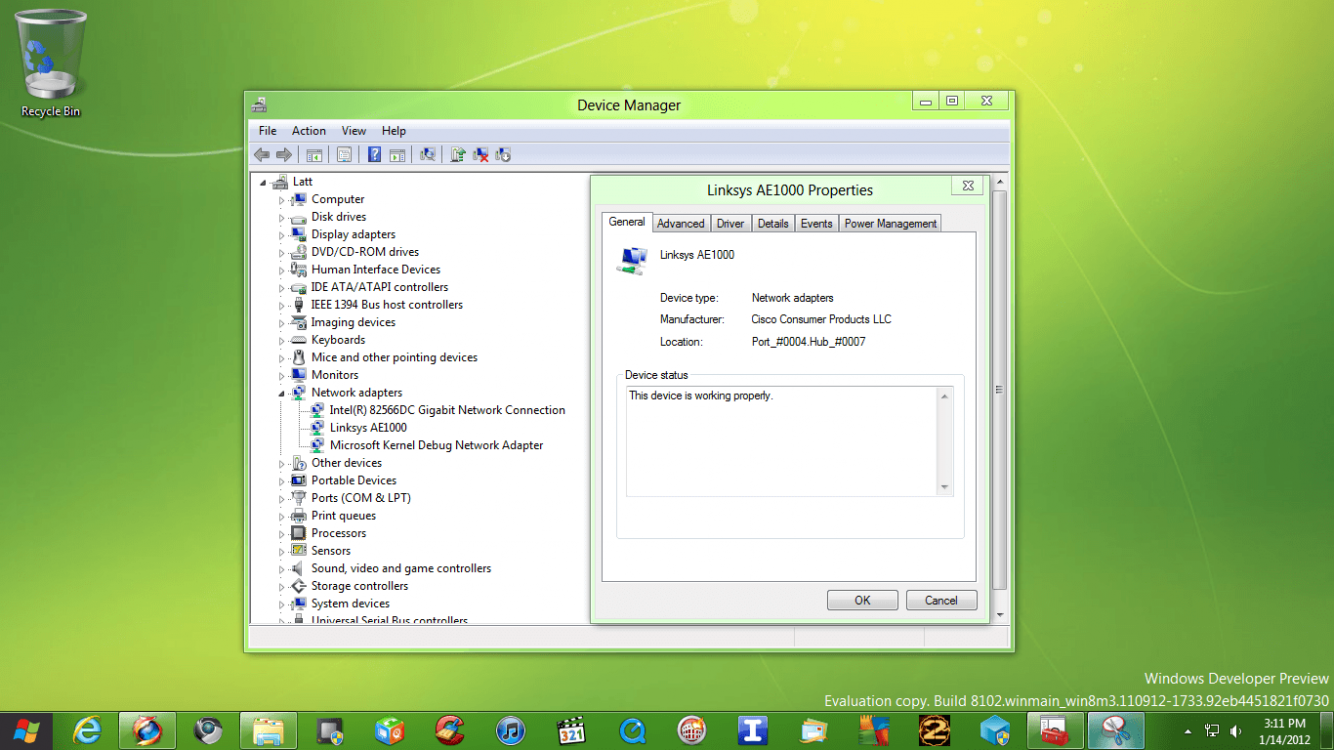
Task: Click the volume speaker icon in system tray
Action: tap(1236, 731)
